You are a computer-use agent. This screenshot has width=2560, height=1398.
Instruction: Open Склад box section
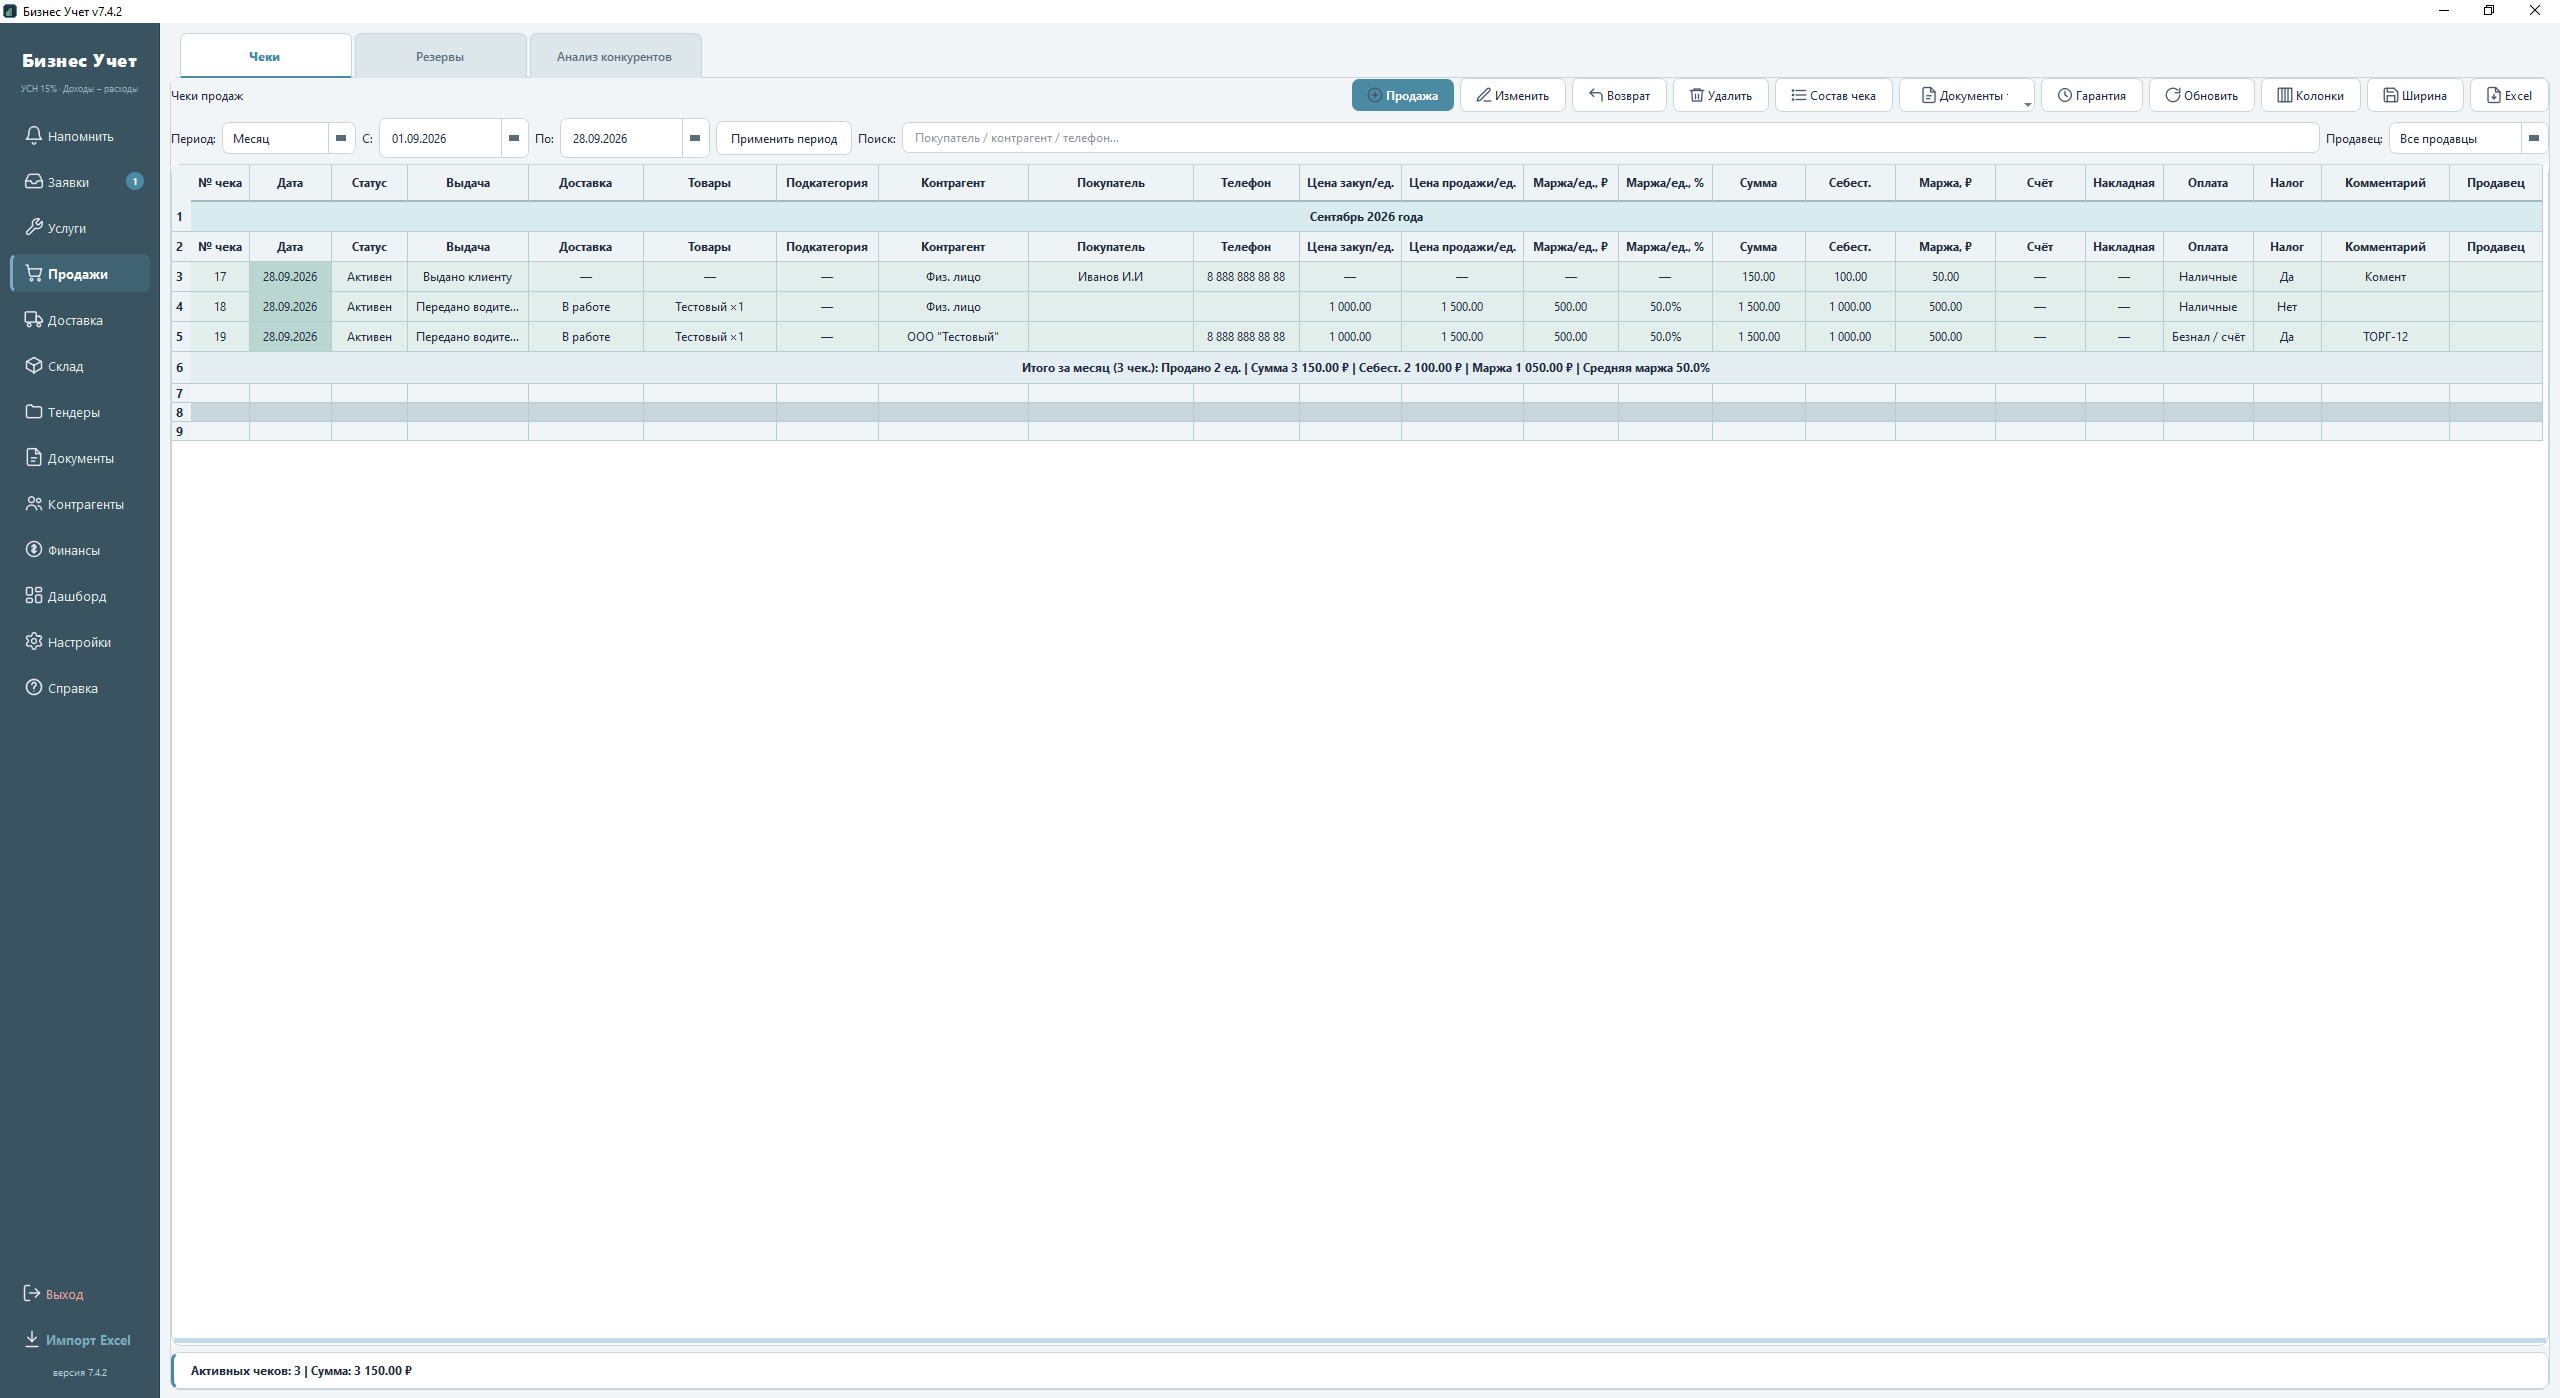pyautogui.click(x=80, y=366)
